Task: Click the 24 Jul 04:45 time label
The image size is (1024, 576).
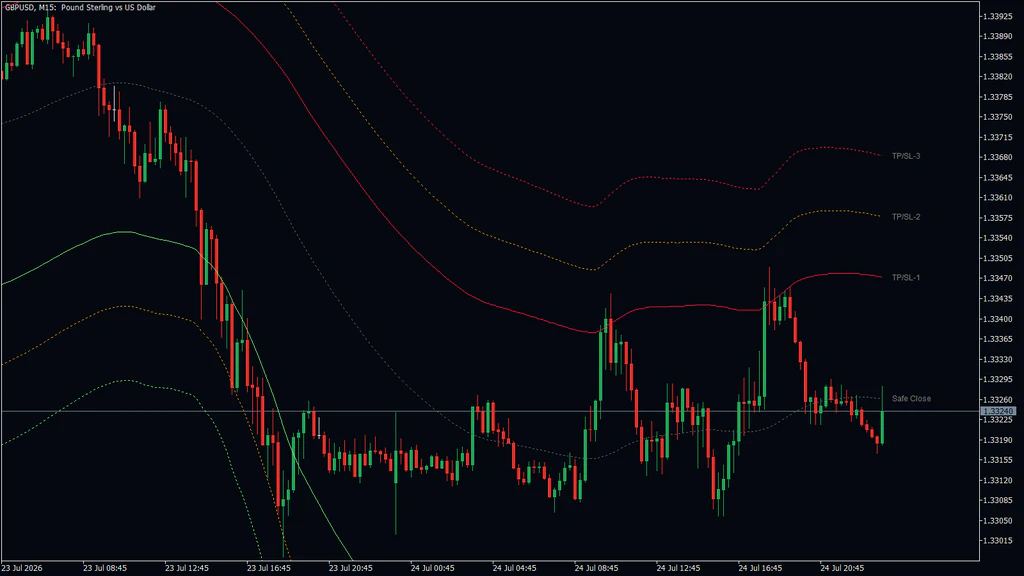Action: (515, 568)
